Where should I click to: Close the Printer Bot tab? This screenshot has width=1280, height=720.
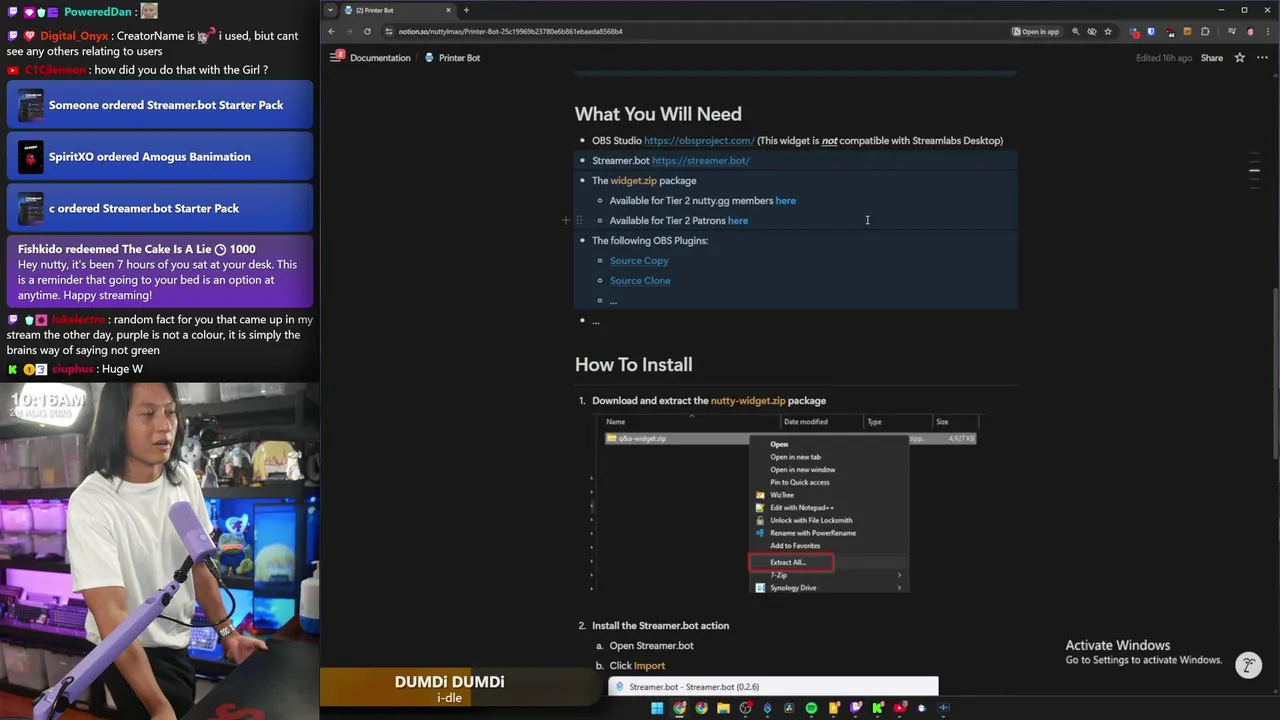[448, 10]
